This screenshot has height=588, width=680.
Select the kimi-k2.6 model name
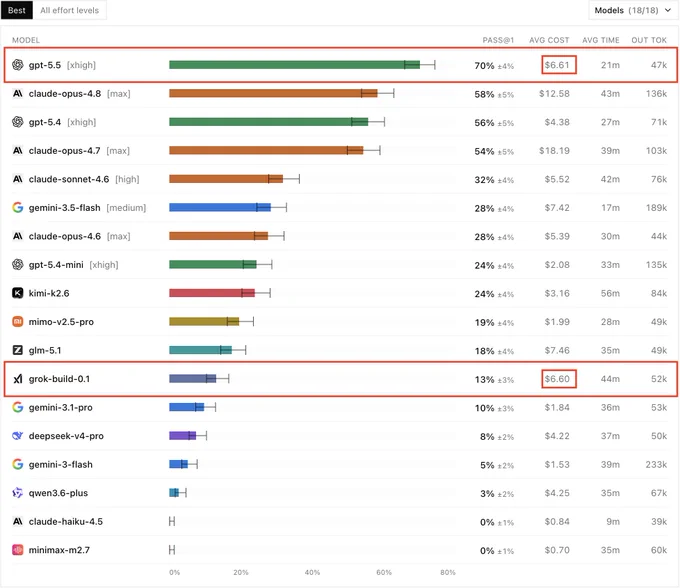49,294
